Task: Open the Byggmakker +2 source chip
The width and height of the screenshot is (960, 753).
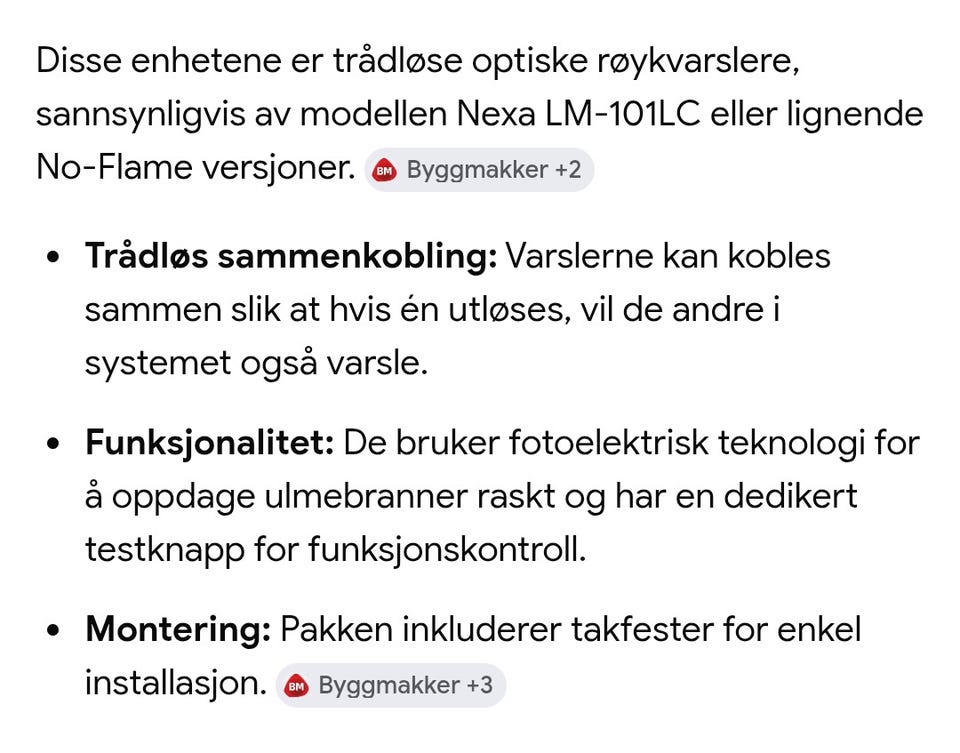Action: pyautogui.click(x=479, y=170)
